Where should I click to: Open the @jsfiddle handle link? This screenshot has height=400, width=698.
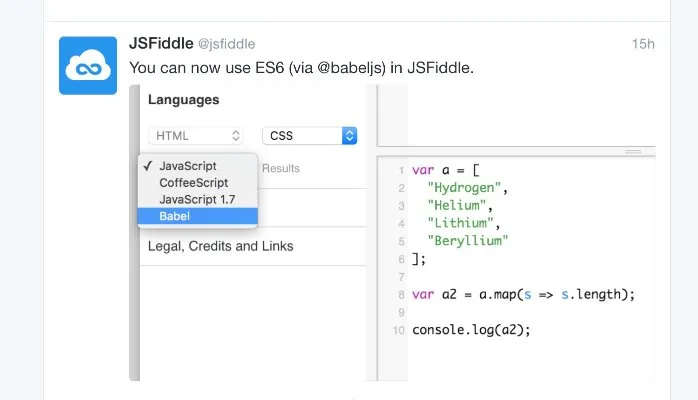[x=227, y=44]
